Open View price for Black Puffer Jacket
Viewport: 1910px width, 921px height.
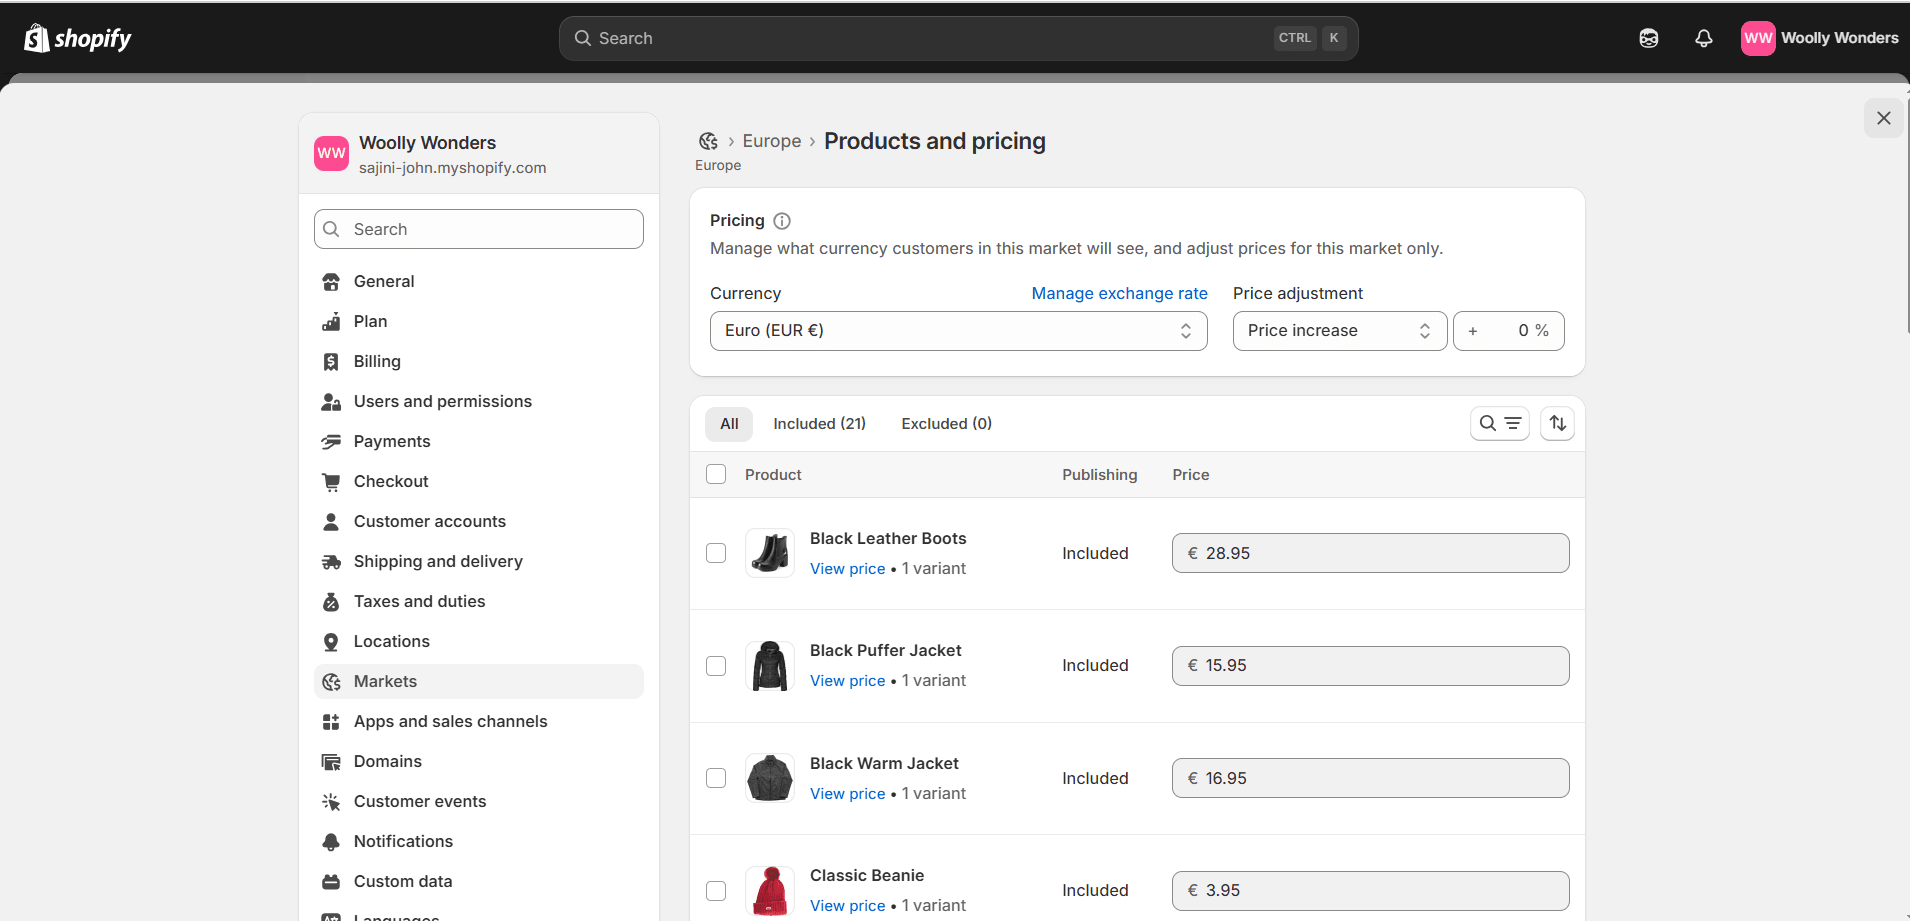click(x=847, y=681)
